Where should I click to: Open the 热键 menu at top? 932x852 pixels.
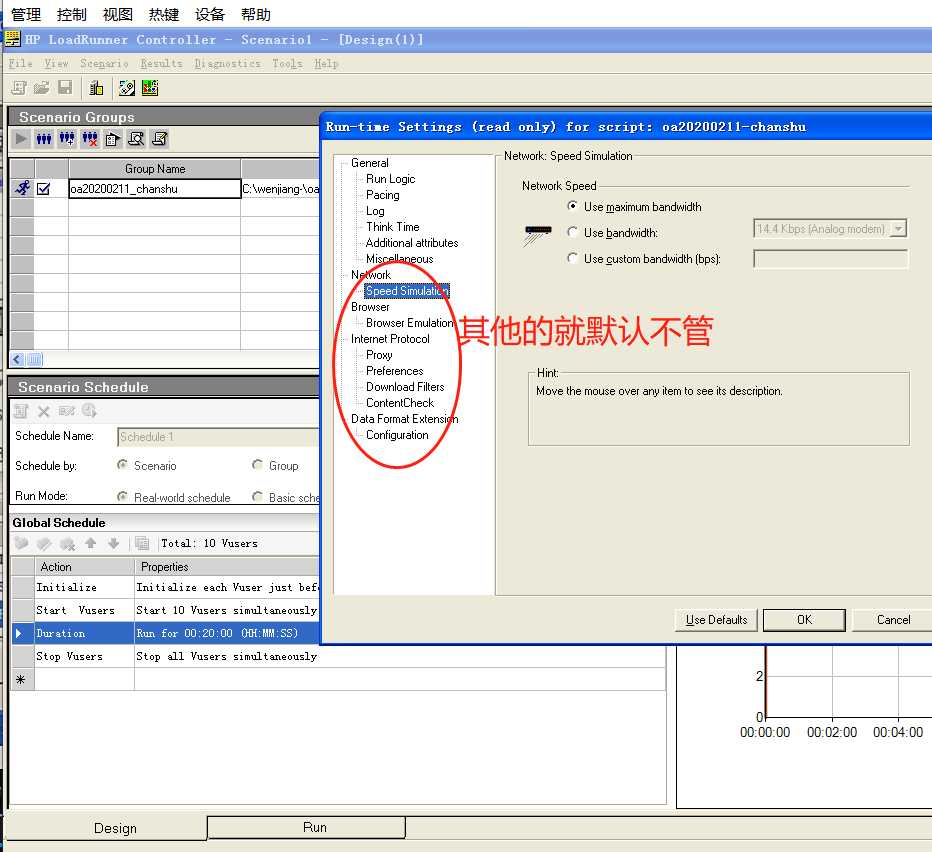tap(164, 14)
